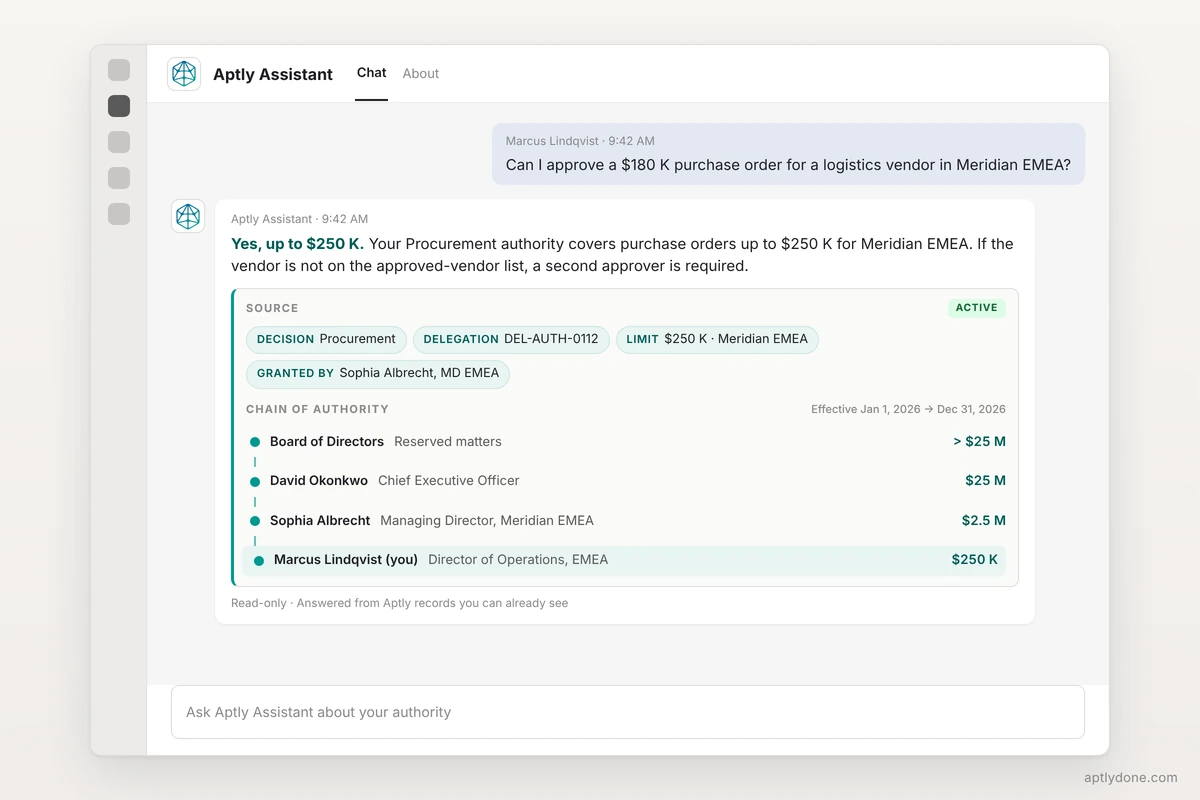This screenshot has width=1200, height=800.
Task: Switch to the About tab
Action: click(421, 73)
